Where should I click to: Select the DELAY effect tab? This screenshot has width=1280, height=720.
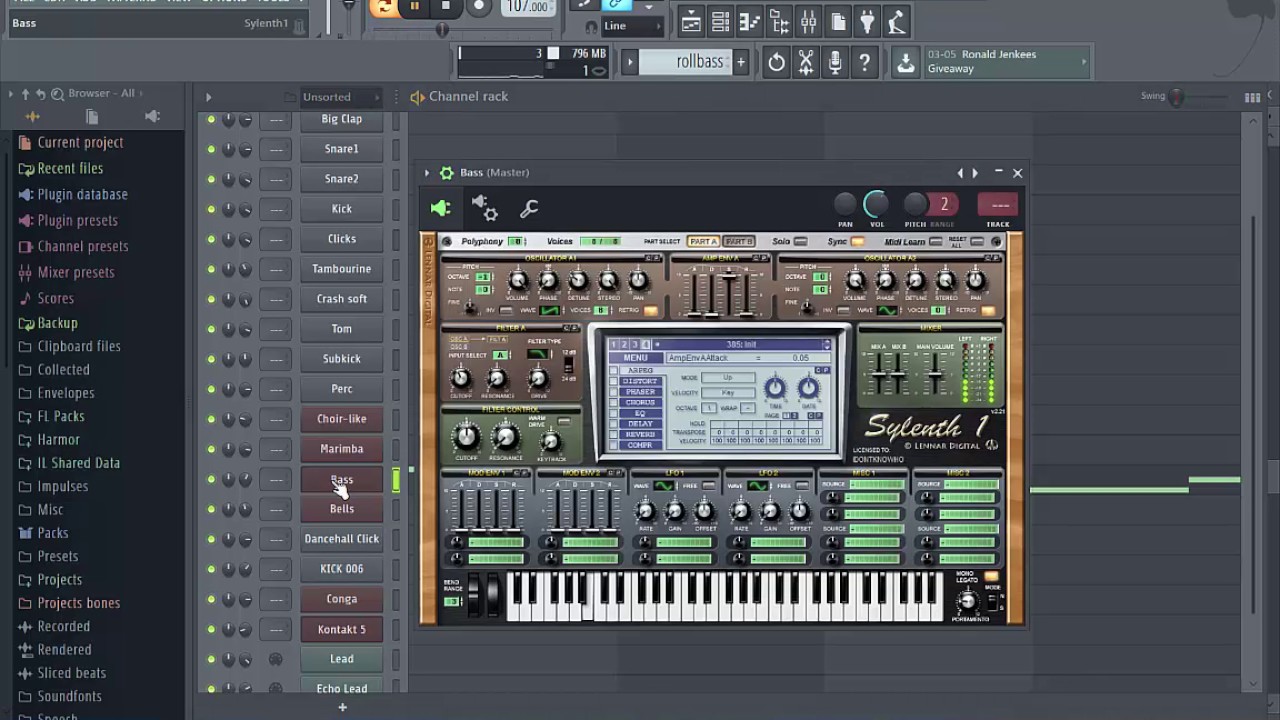(640, 424)
